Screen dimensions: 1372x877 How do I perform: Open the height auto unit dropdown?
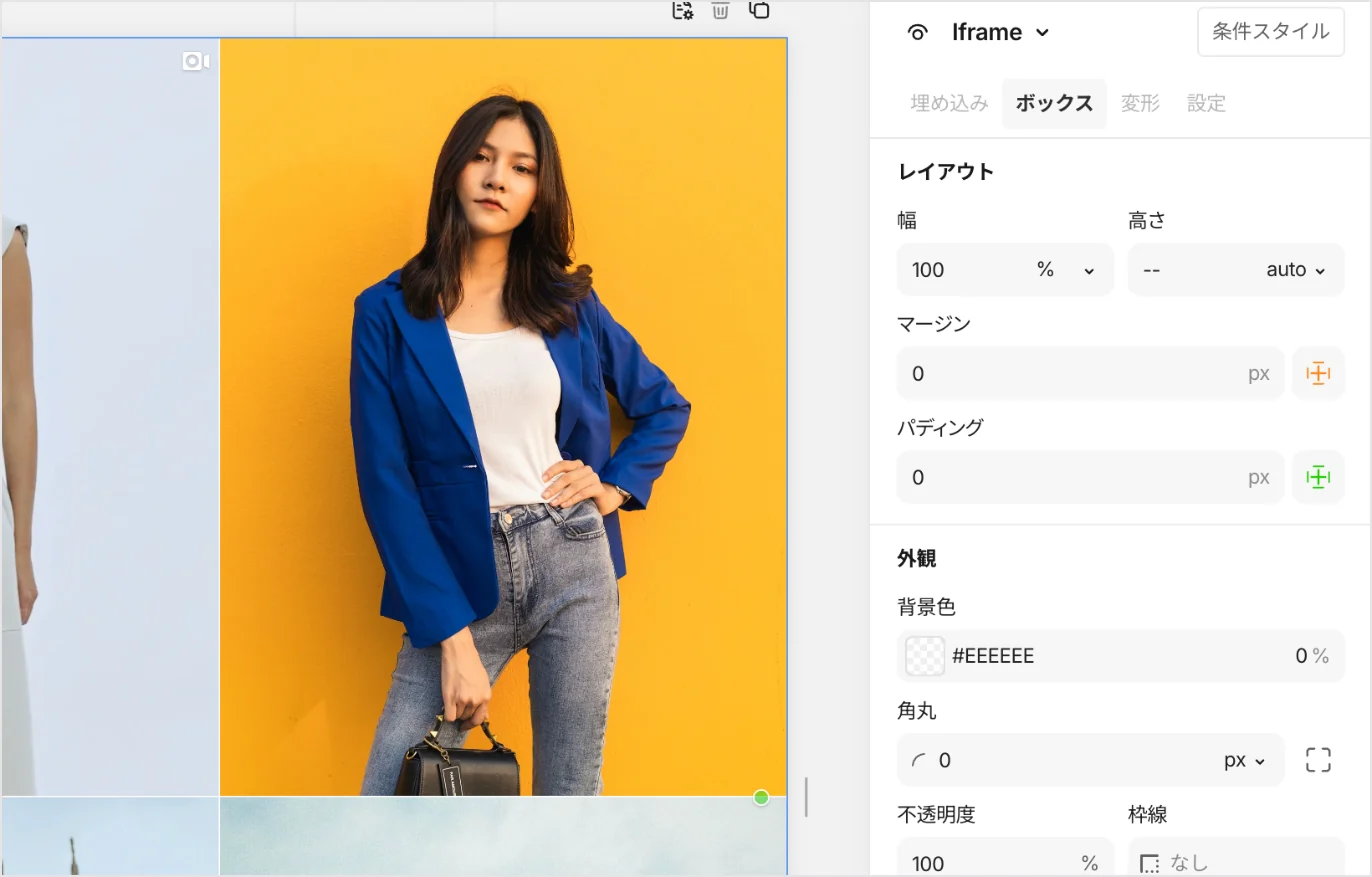1295,269
